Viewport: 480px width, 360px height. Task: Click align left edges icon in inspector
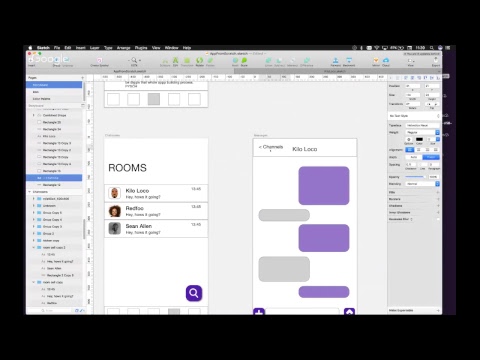(406, 78)
